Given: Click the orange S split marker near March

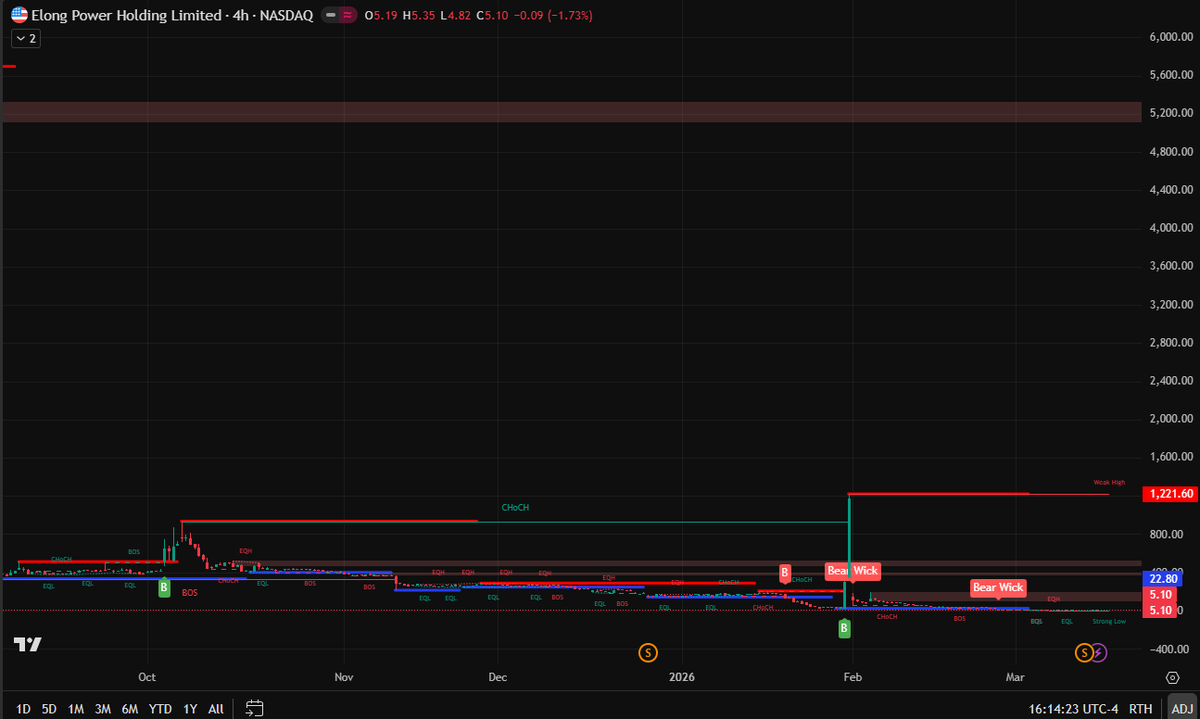Looking at the screenshot, I should [x=1083, y=652].
